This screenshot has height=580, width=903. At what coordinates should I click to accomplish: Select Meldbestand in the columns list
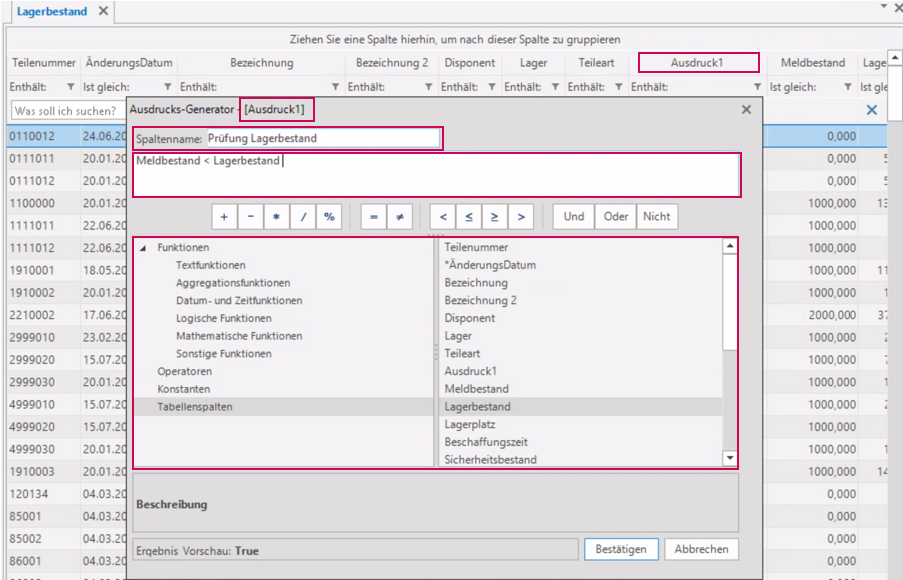point(476,389)
